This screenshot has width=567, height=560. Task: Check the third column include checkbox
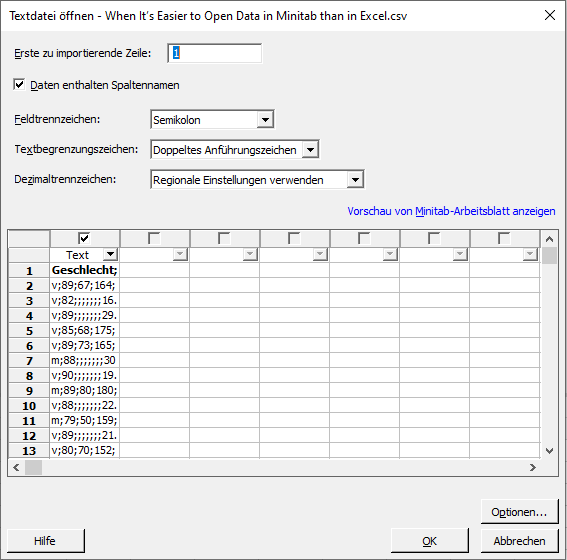tap(224, 238)
